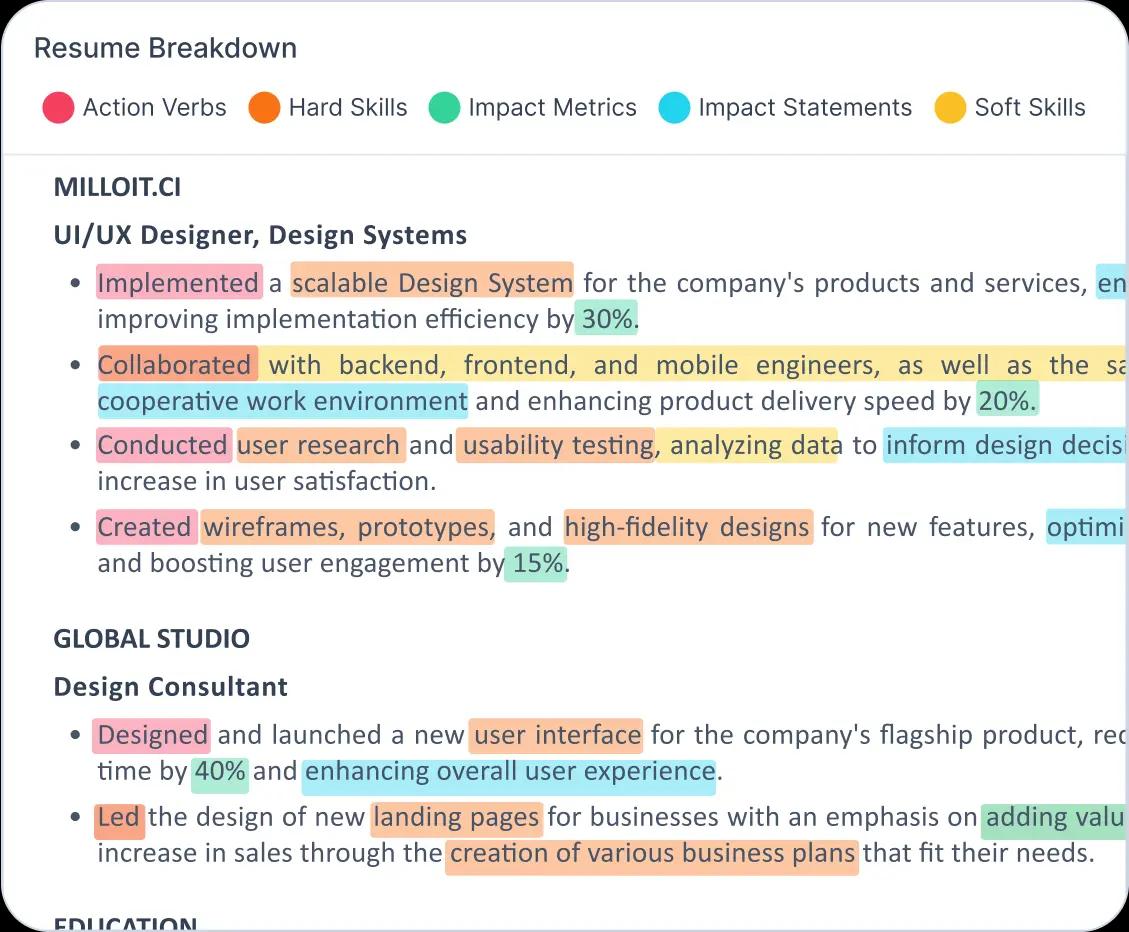Viewport: 1129px width, 932px height.
Task: Click the highlighted word "Collaborated"
Action: click(x=177, y=365)
